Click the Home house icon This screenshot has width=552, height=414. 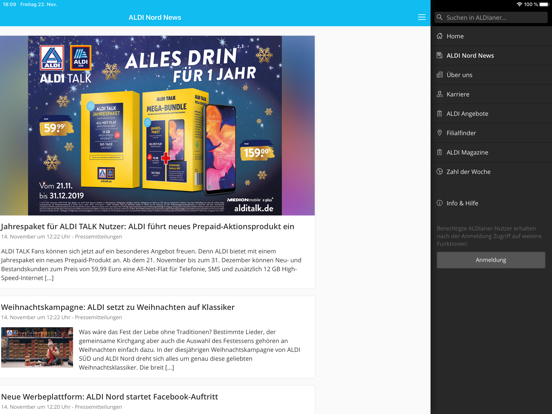[439, 36]
